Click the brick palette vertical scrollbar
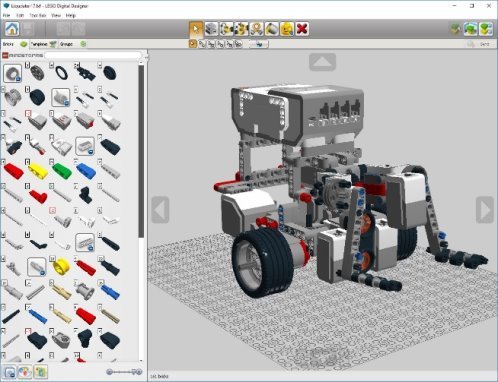Viewport: 498px width, 382px height. click(x=141, y=152)
